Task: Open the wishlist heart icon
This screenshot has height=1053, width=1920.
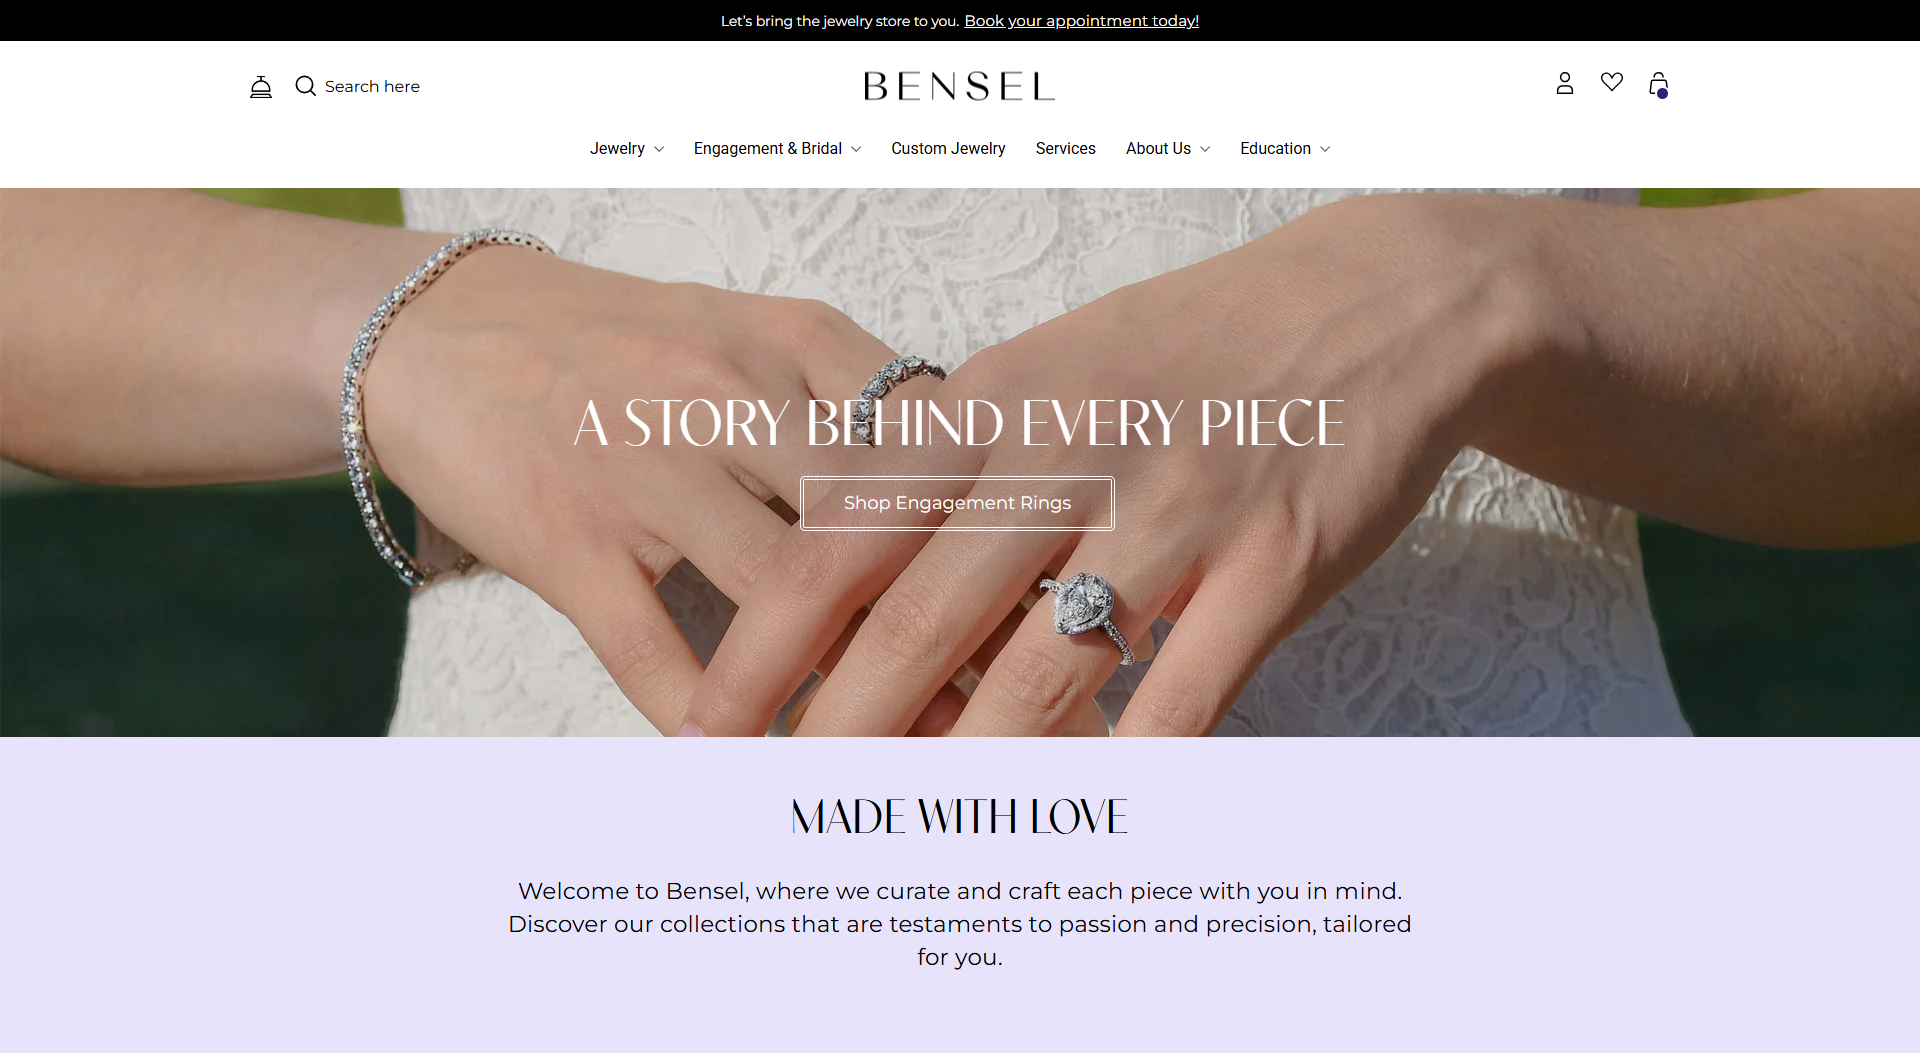Action: [1612, 82]
